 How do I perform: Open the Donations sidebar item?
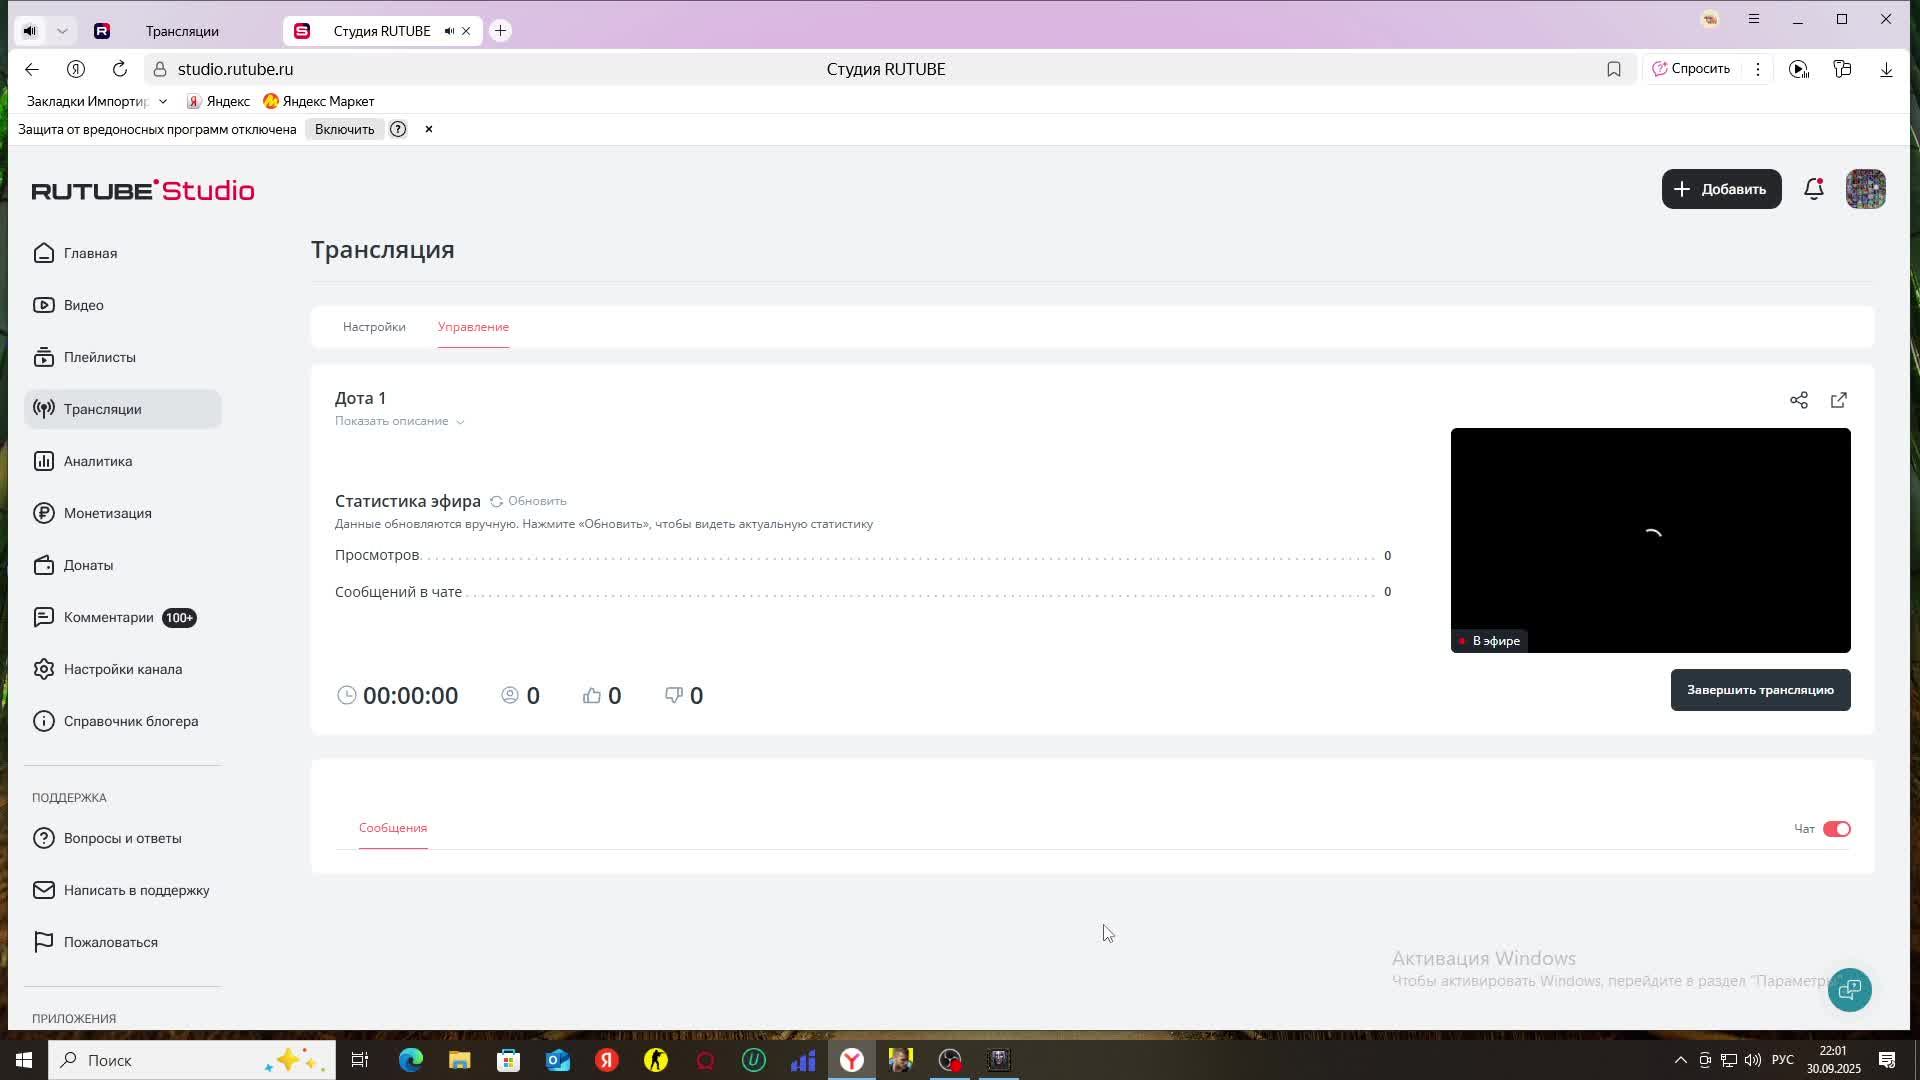pyautogui.click(x=88, y=565)
